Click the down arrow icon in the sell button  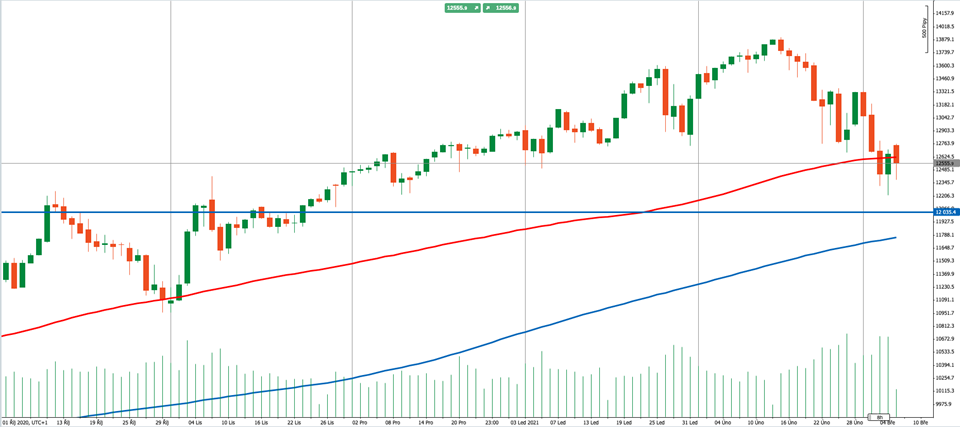[474, 8]
